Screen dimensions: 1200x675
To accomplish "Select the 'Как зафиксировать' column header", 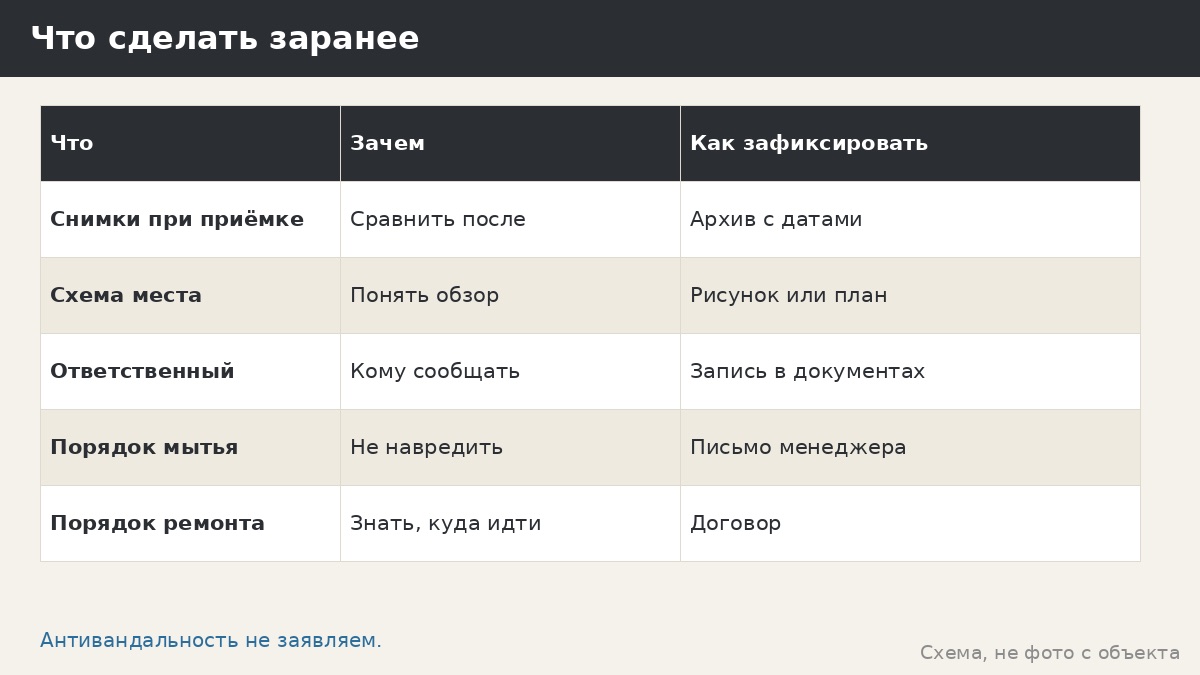I will coord(910,143).
